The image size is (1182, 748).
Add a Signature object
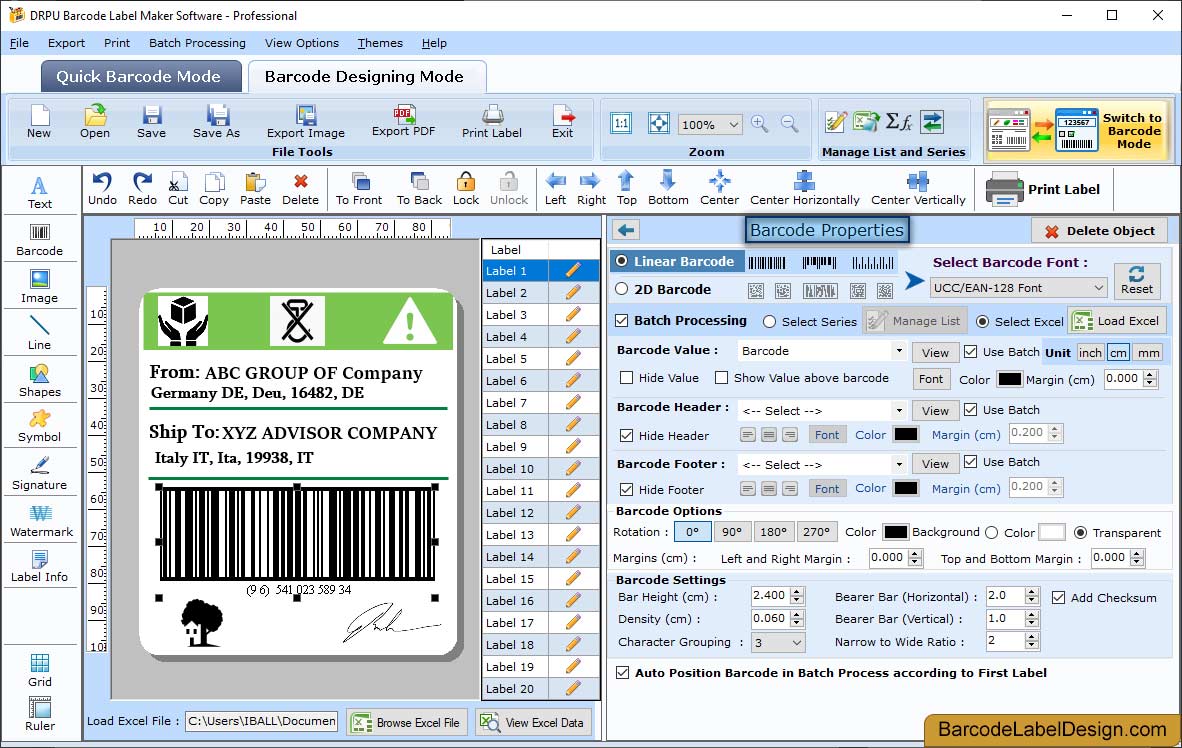point(39,474)
